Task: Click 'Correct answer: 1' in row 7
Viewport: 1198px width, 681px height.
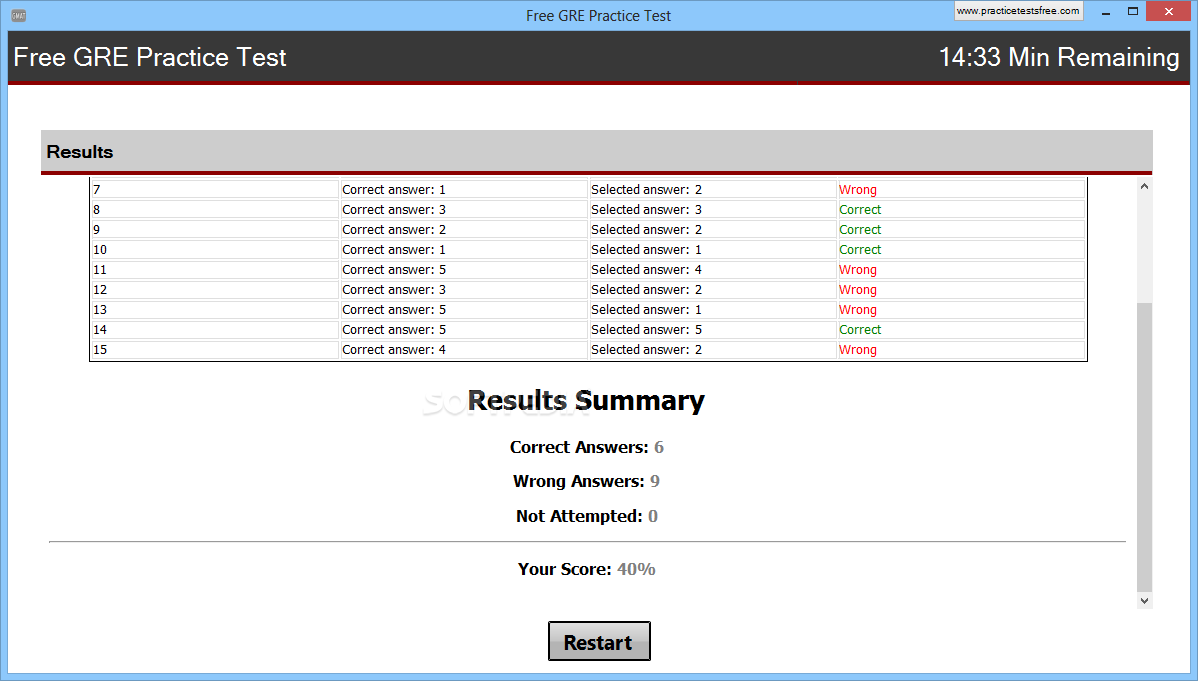Action: pyautogui.click(x=393, y=190)
